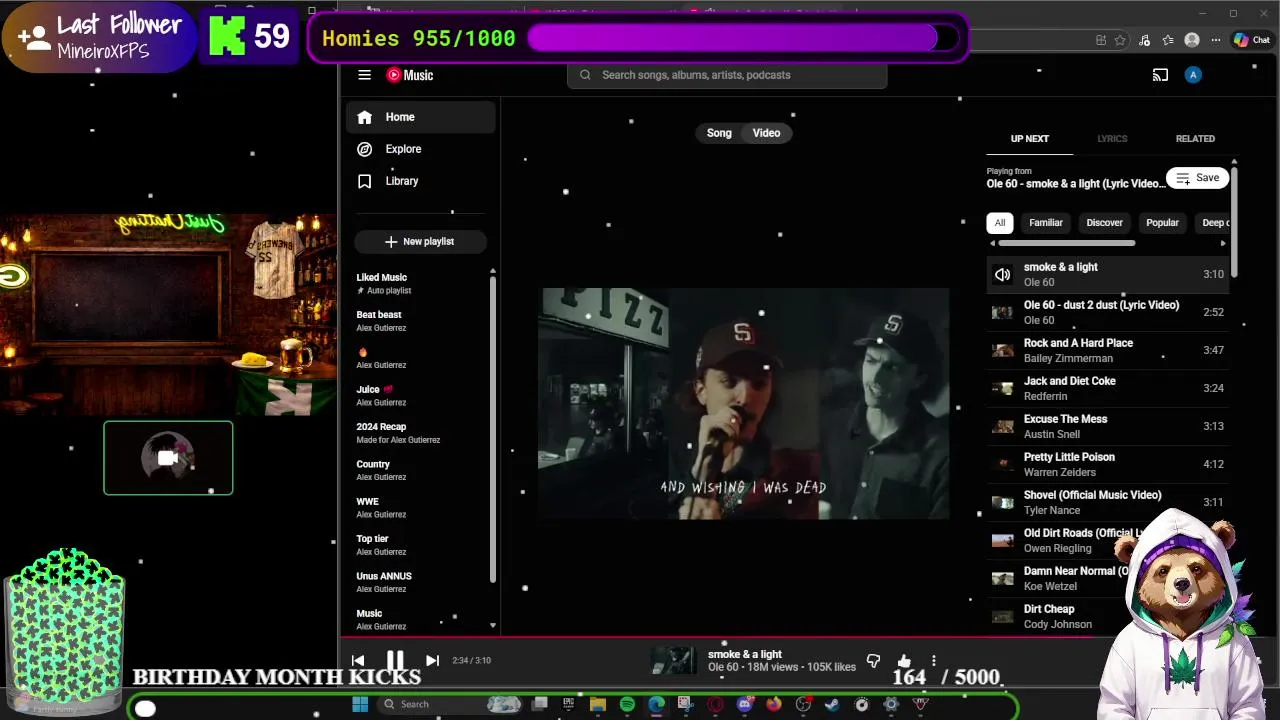Go to Library in the sidebar

coord(421,181)
